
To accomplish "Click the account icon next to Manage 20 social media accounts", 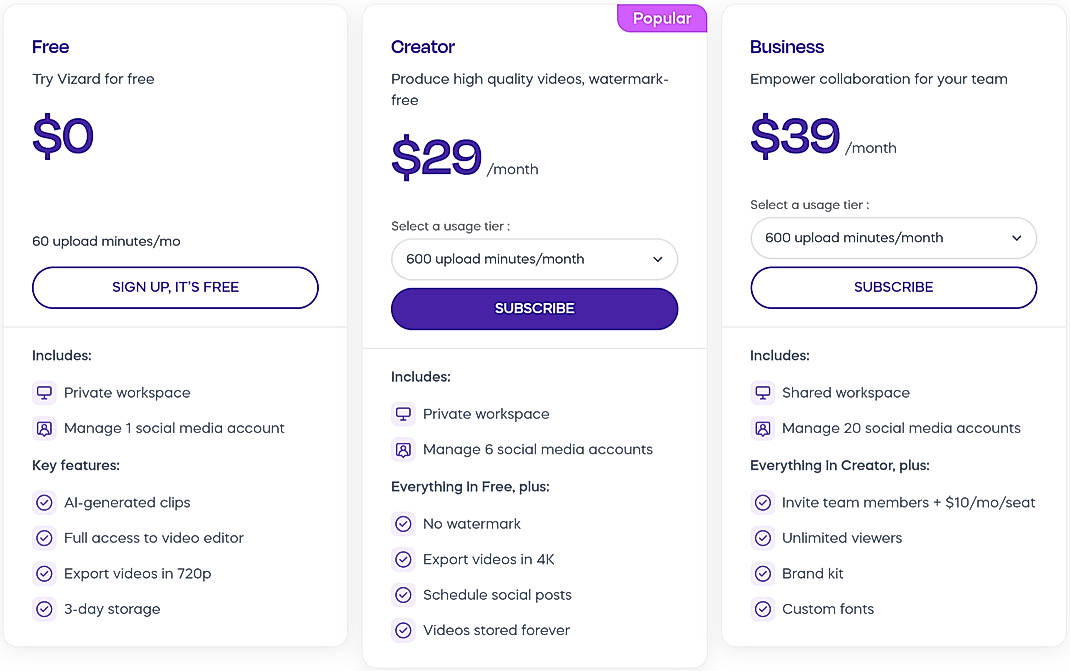I will [763, 428].
